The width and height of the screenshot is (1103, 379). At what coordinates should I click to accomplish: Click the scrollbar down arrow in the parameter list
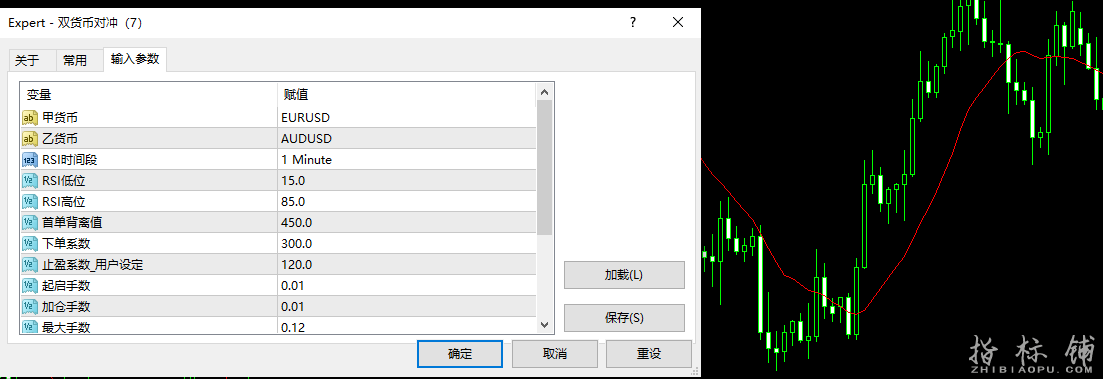(544, 325)
